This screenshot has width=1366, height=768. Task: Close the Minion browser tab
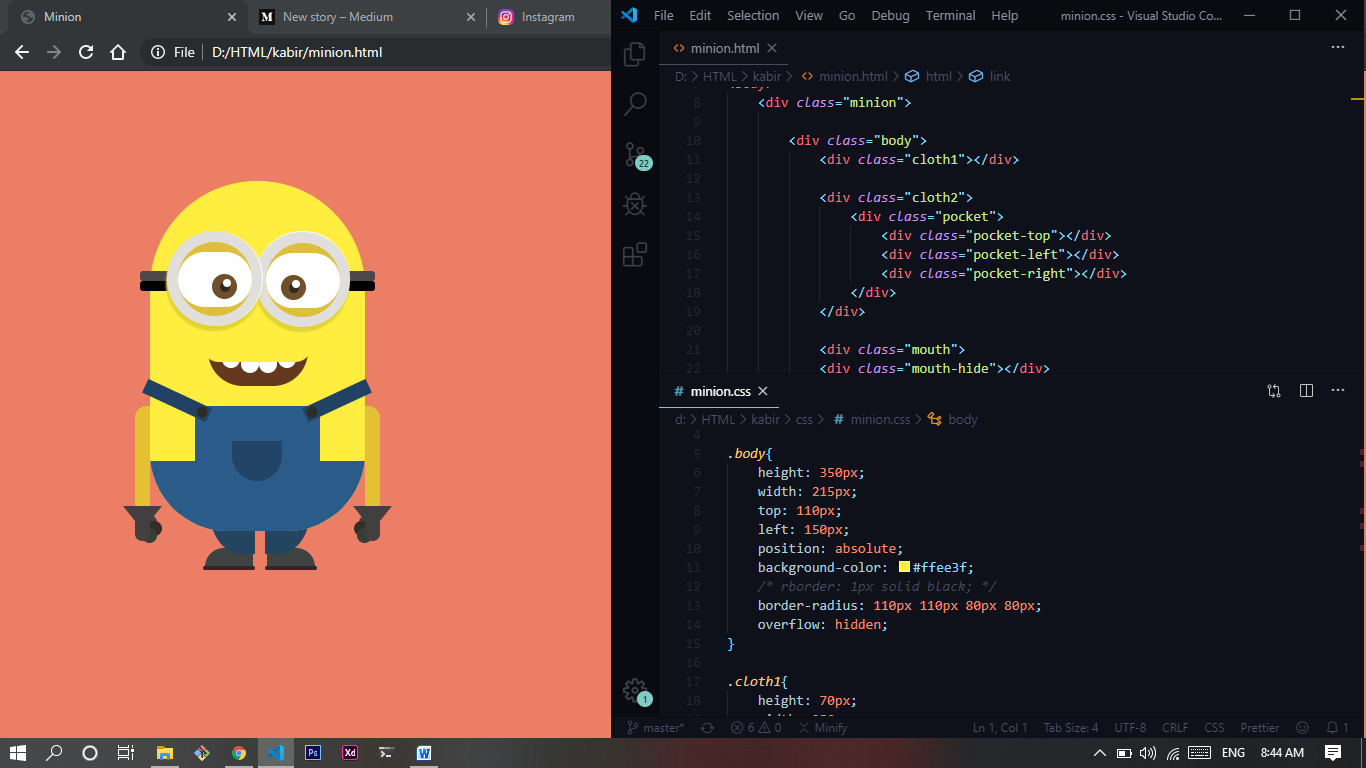click(x=232, y=17)
